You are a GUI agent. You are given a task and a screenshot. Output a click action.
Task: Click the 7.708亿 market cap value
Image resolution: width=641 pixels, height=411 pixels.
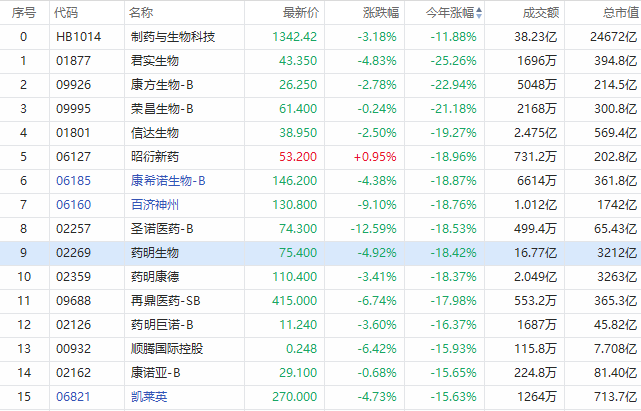click(616, 349)
